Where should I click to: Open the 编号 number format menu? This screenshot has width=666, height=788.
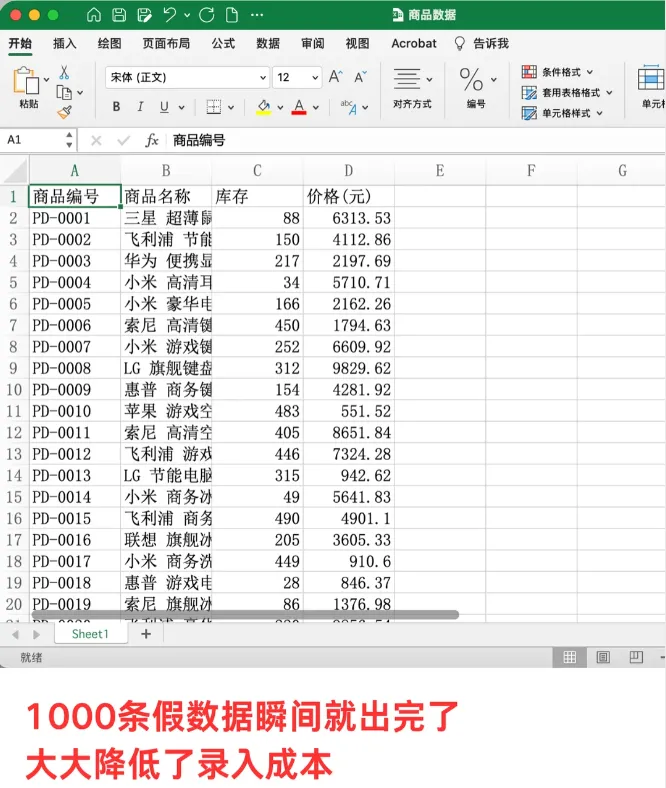pyautogui.click(x=476, y=88)
